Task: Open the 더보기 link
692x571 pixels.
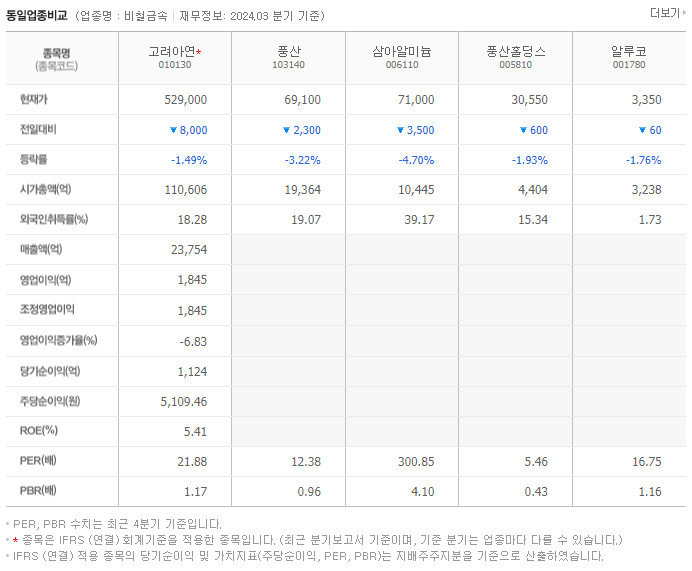Action: [667, 13]
